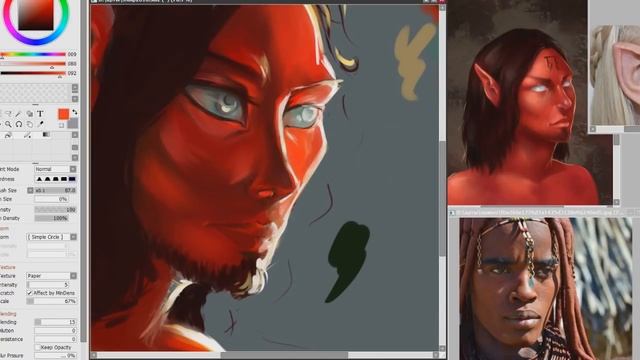This screenshot has width=640, height=360.
Task: Set texture Scale slider showing 67%
Action: (51, 301)
